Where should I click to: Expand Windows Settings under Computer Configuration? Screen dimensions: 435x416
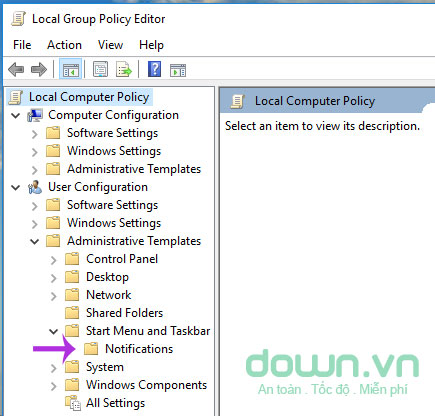[34, 152]
